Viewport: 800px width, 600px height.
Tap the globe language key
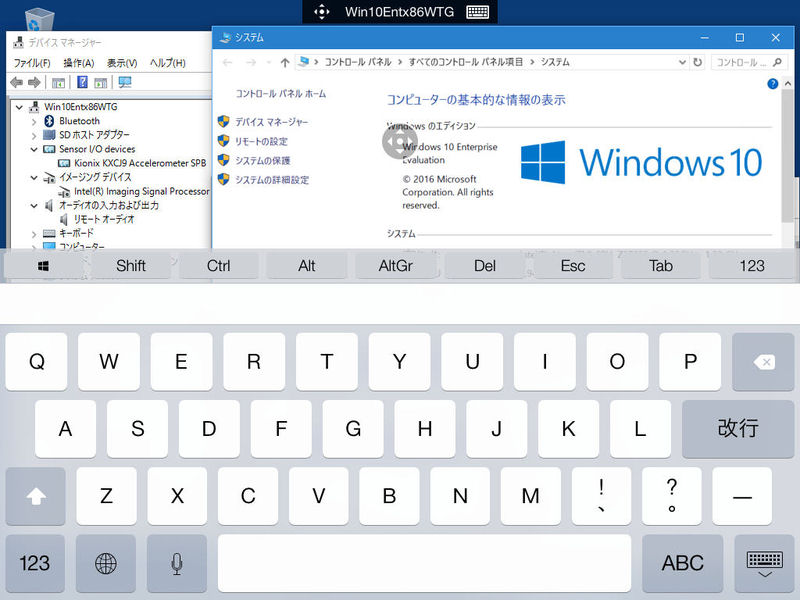[106, 563]
